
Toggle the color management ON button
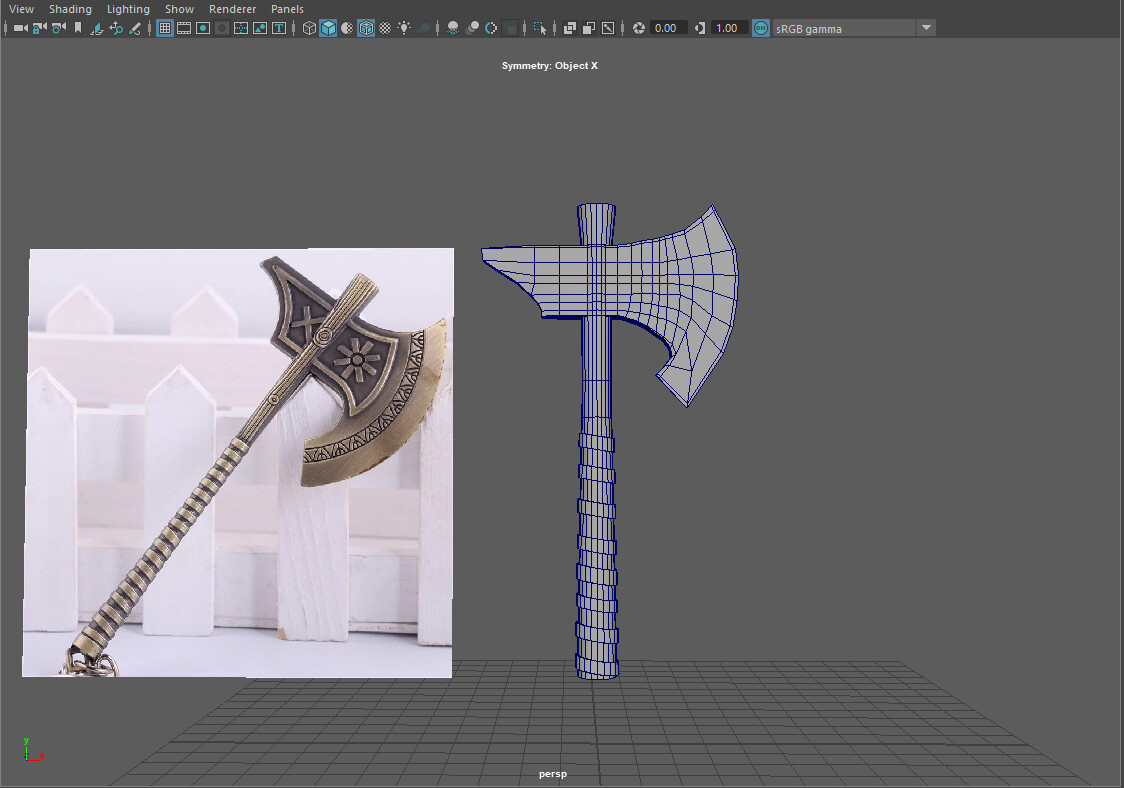(760, 28)
